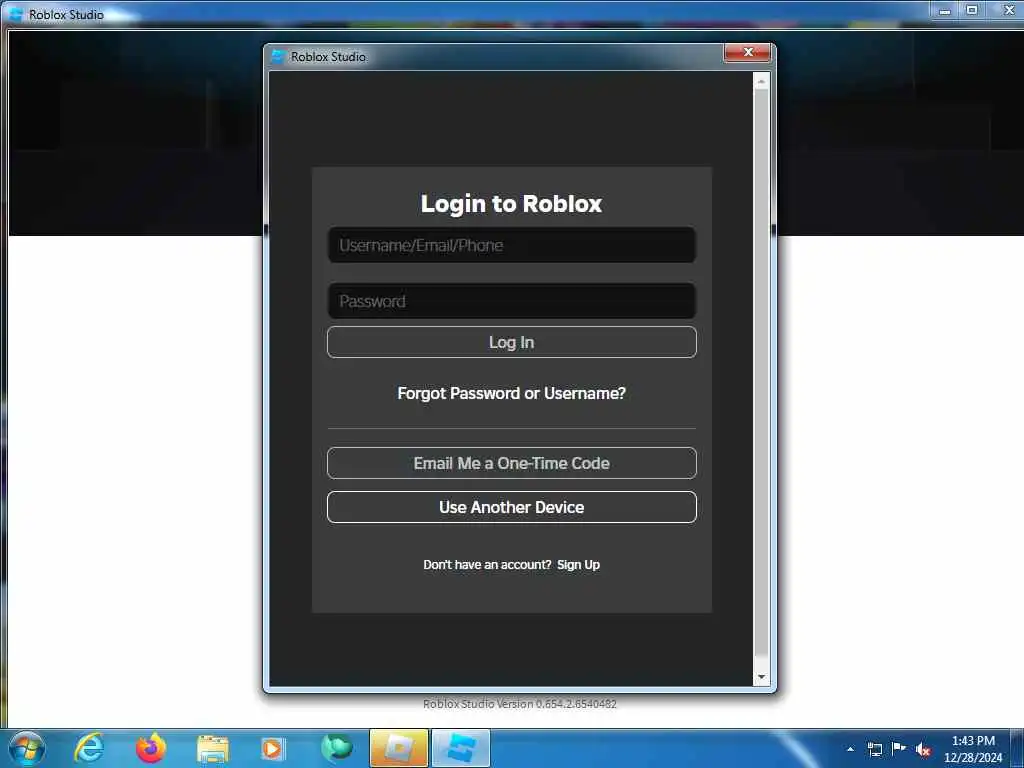Viewport: 1024px width, 768px height.
Task: Click the login dialog scrollbar up arrow
Action: click(x=761, y=81)
